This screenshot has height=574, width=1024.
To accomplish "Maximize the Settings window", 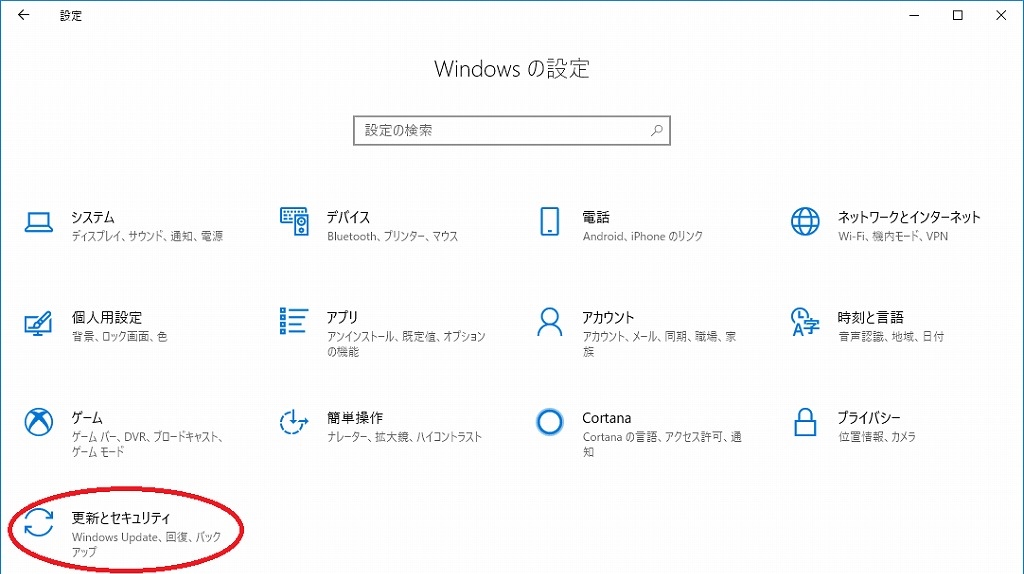I will click(x=957, y=15).
